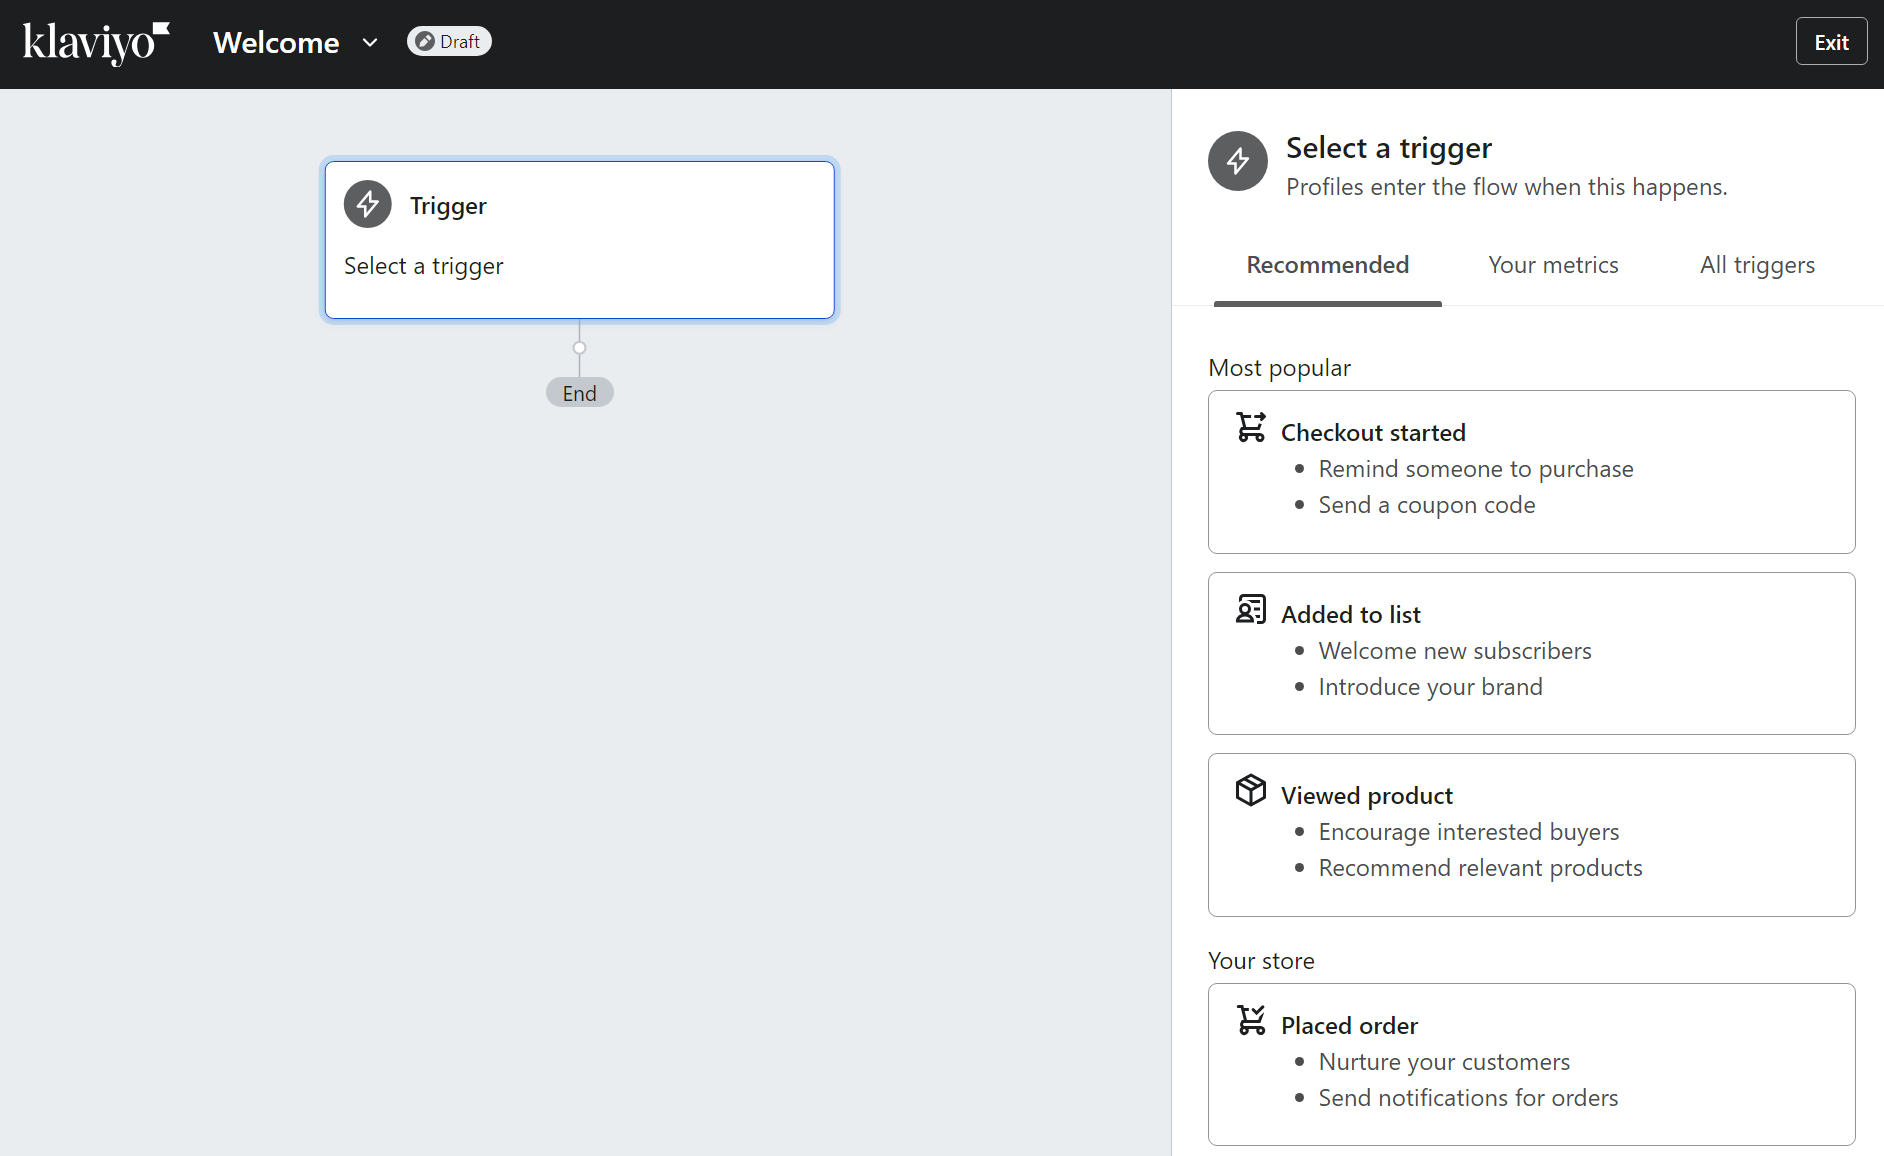This screenshot has width=1884, height=1156.
Task: Click the Draft status pencil icon
Action: click(x=424, y=41)
